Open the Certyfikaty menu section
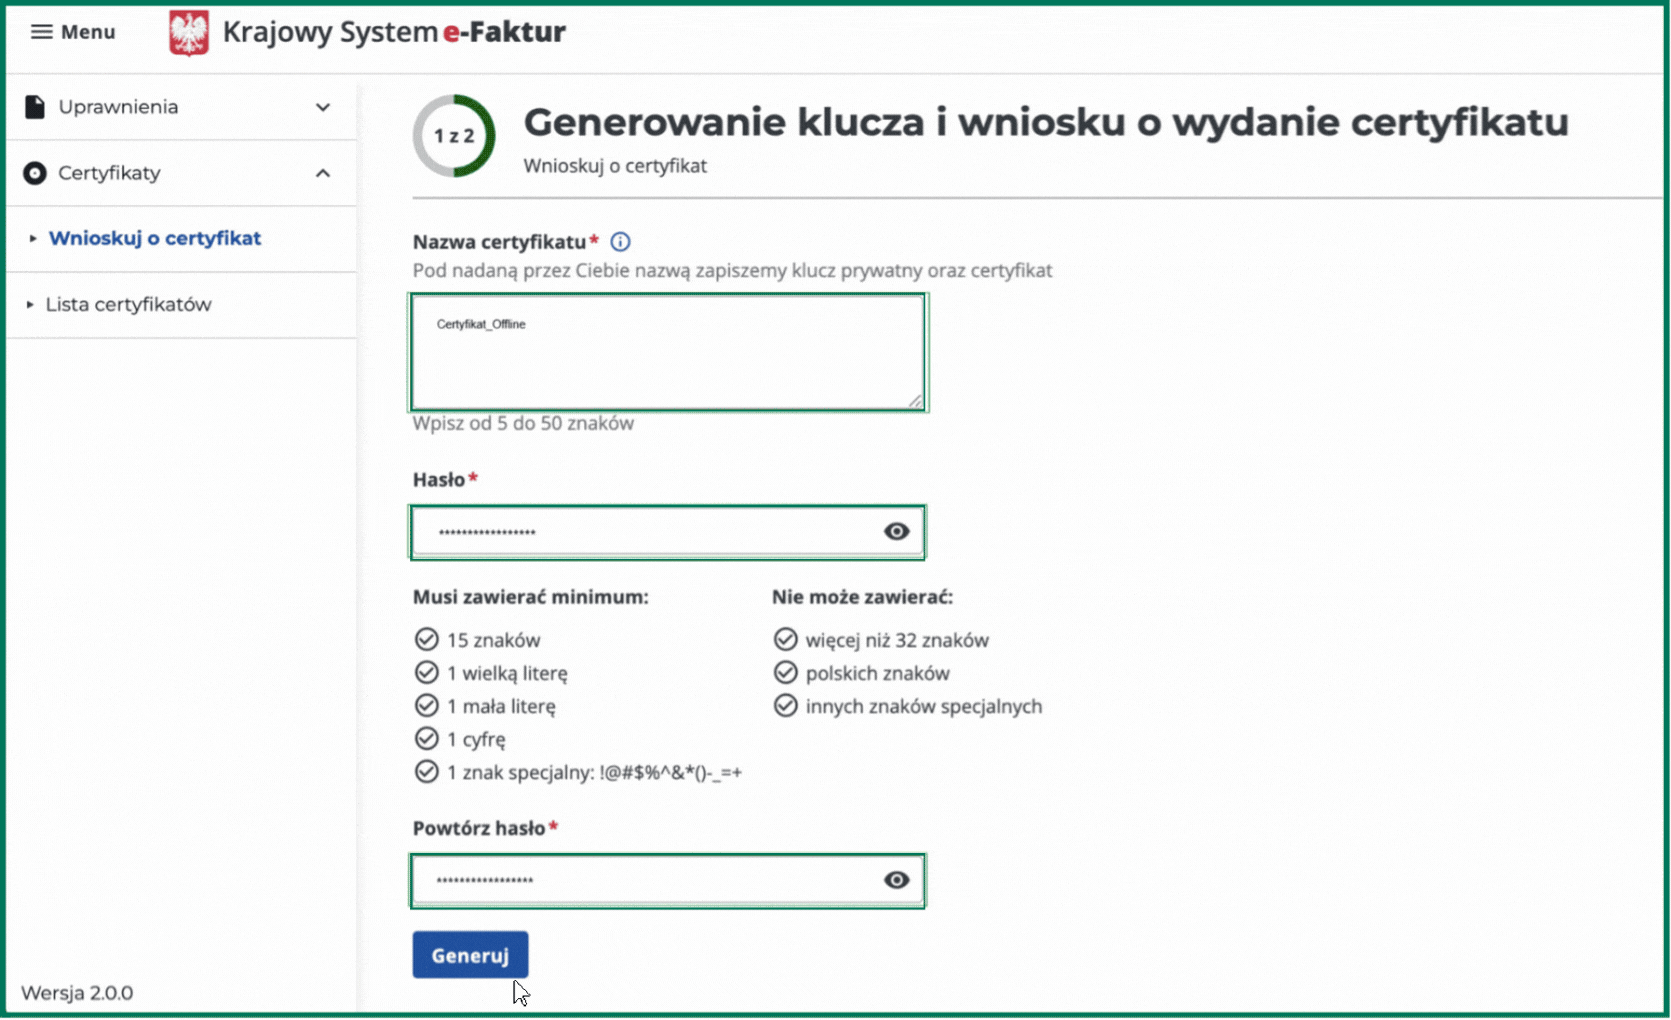This screenshot has width=1671, height=1020. [181, 173]
